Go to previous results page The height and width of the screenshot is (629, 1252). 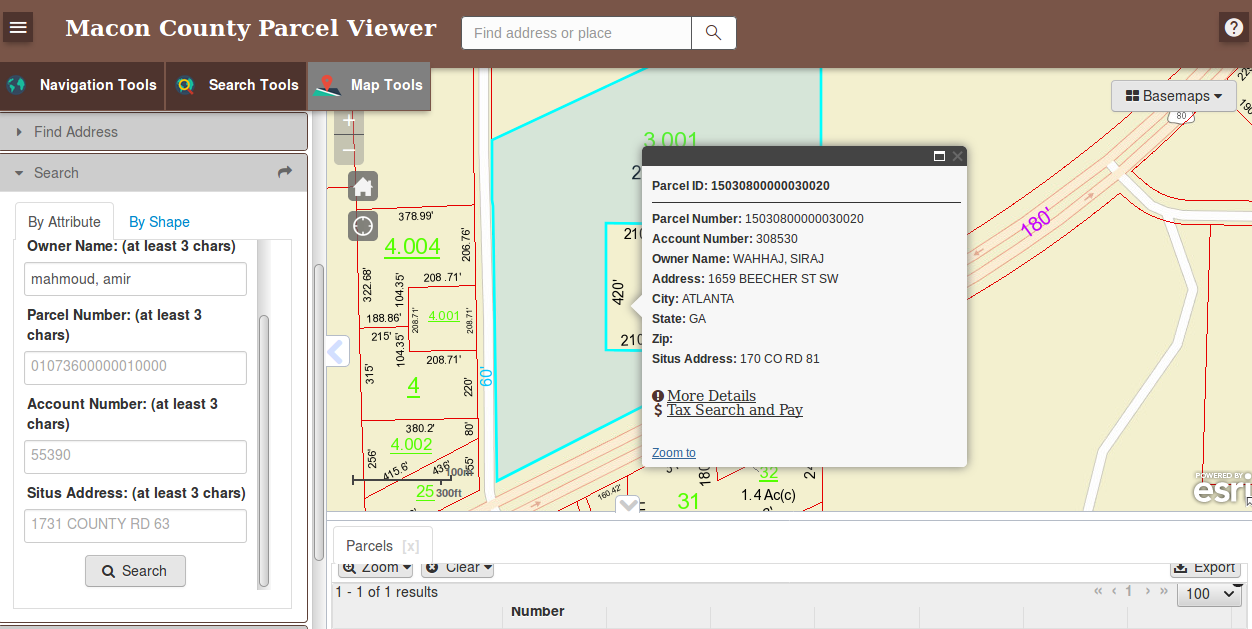[1114, 591]
